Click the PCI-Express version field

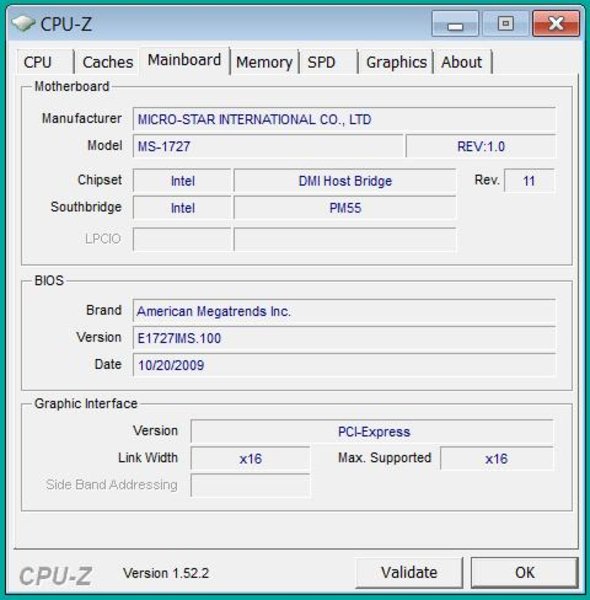(372, 432)
